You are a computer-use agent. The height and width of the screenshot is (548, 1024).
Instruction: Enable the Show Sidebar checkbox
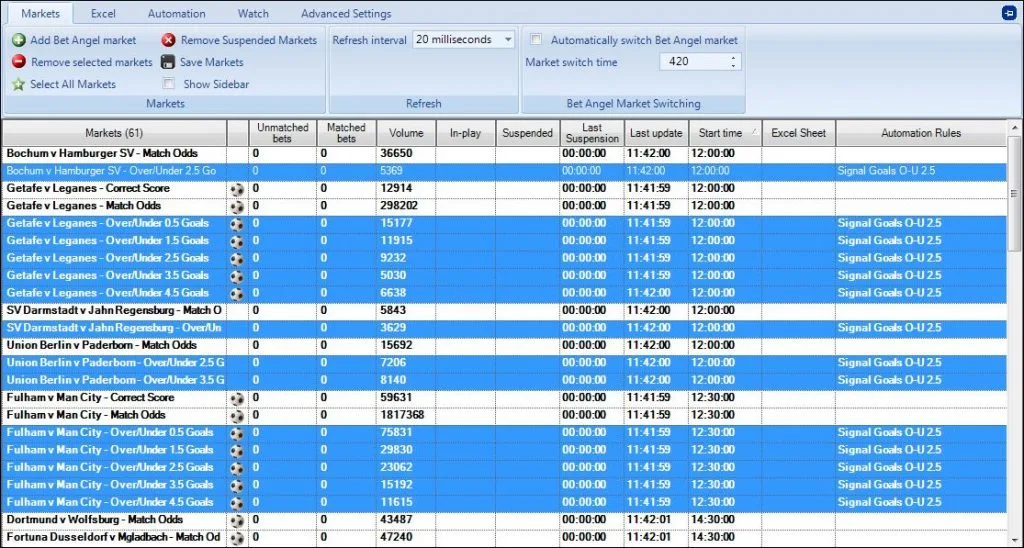coord(169,84)
